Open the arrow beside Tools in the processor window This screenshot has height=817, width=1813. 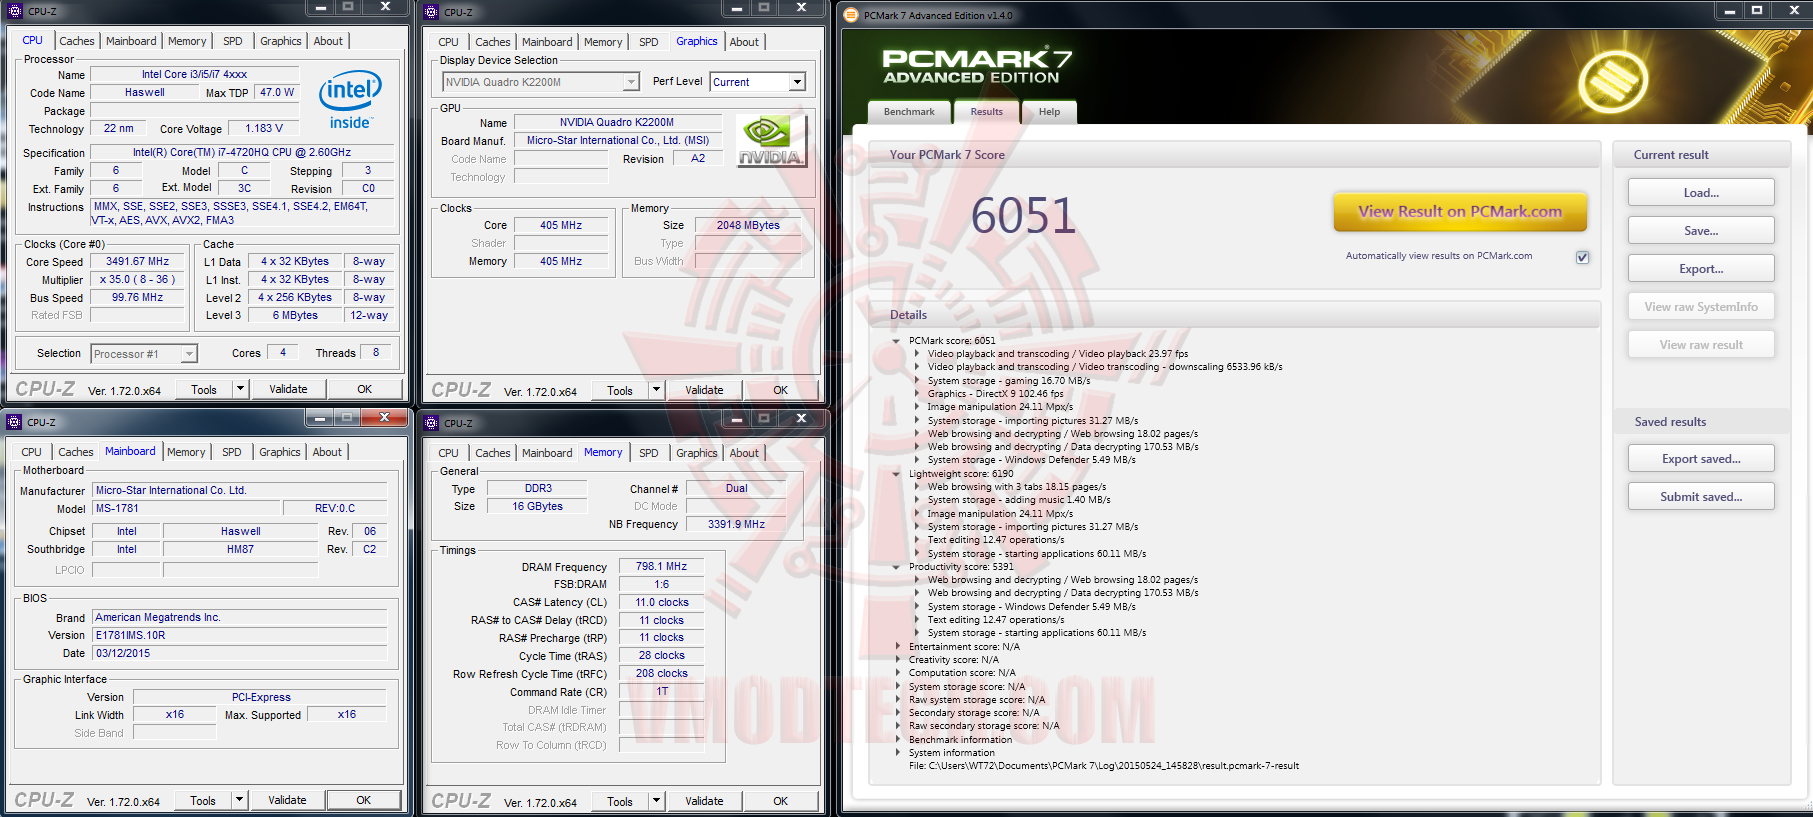(x=240, y=389)
